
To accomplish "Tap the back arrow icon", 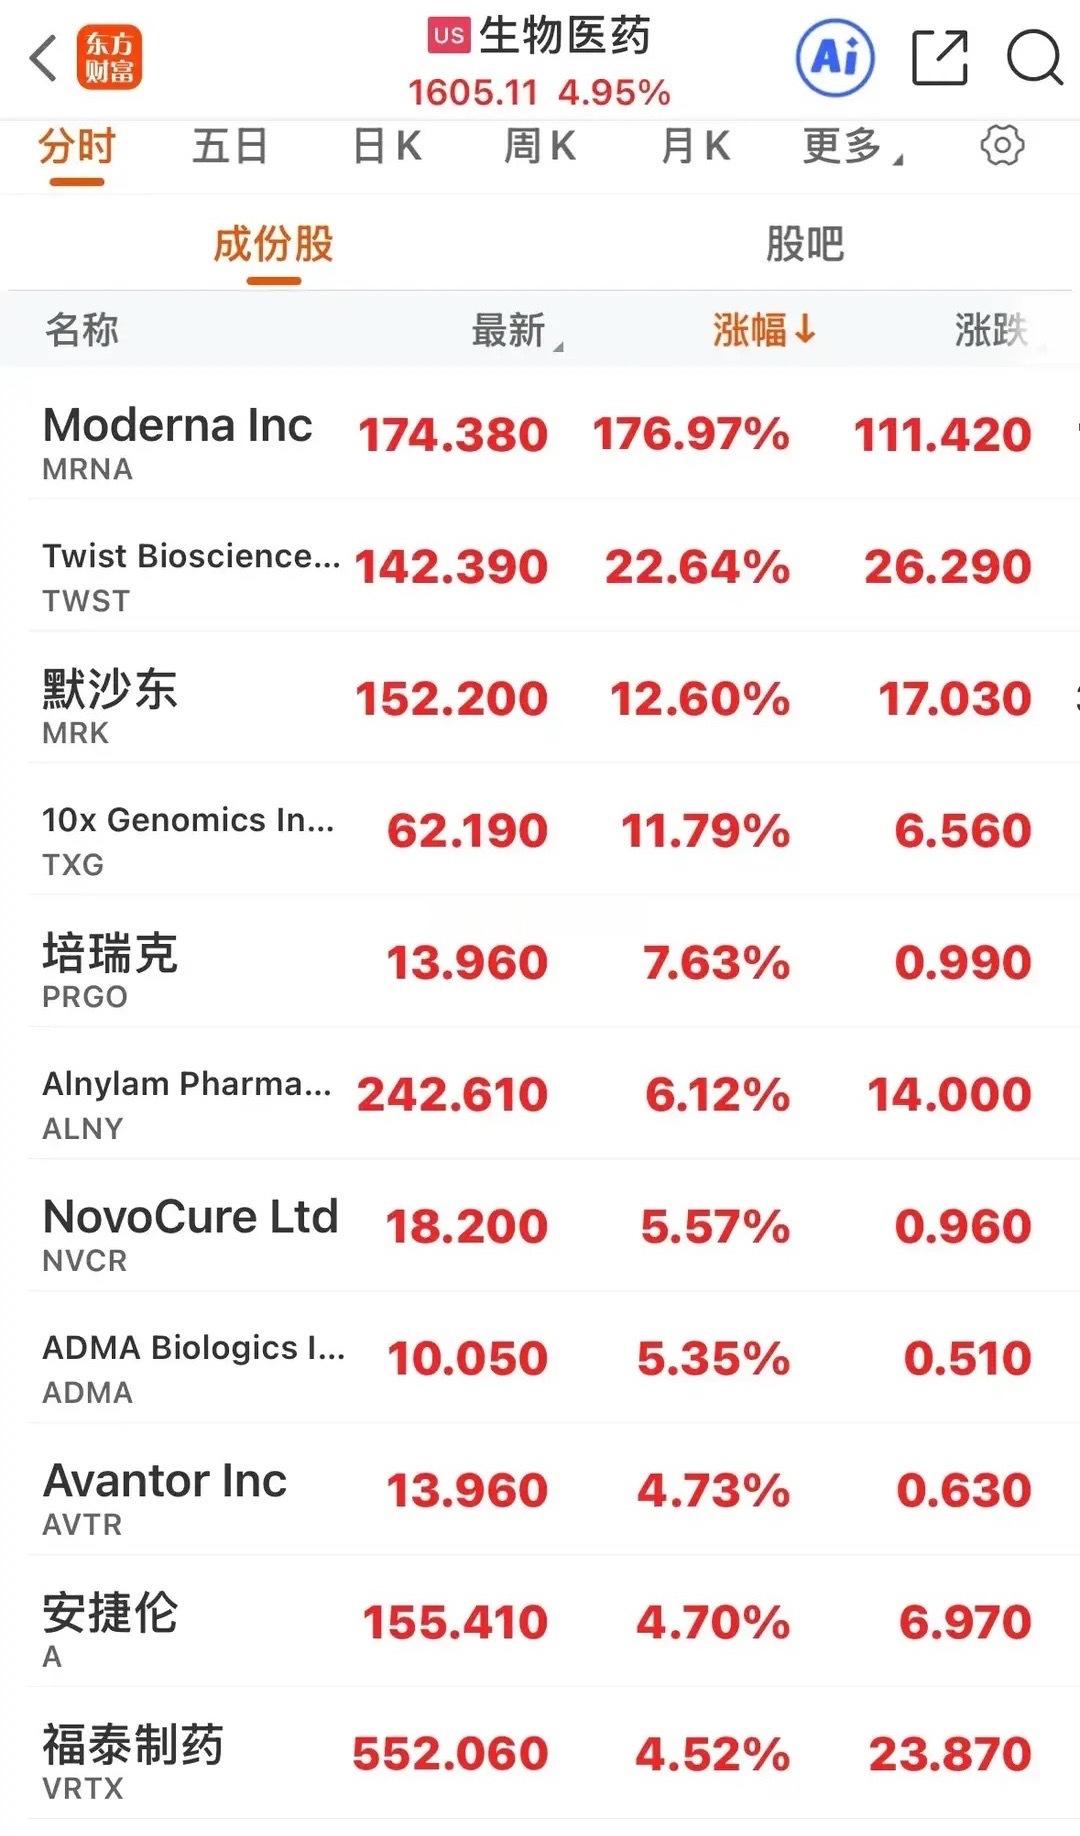I will tap(43, 58).
